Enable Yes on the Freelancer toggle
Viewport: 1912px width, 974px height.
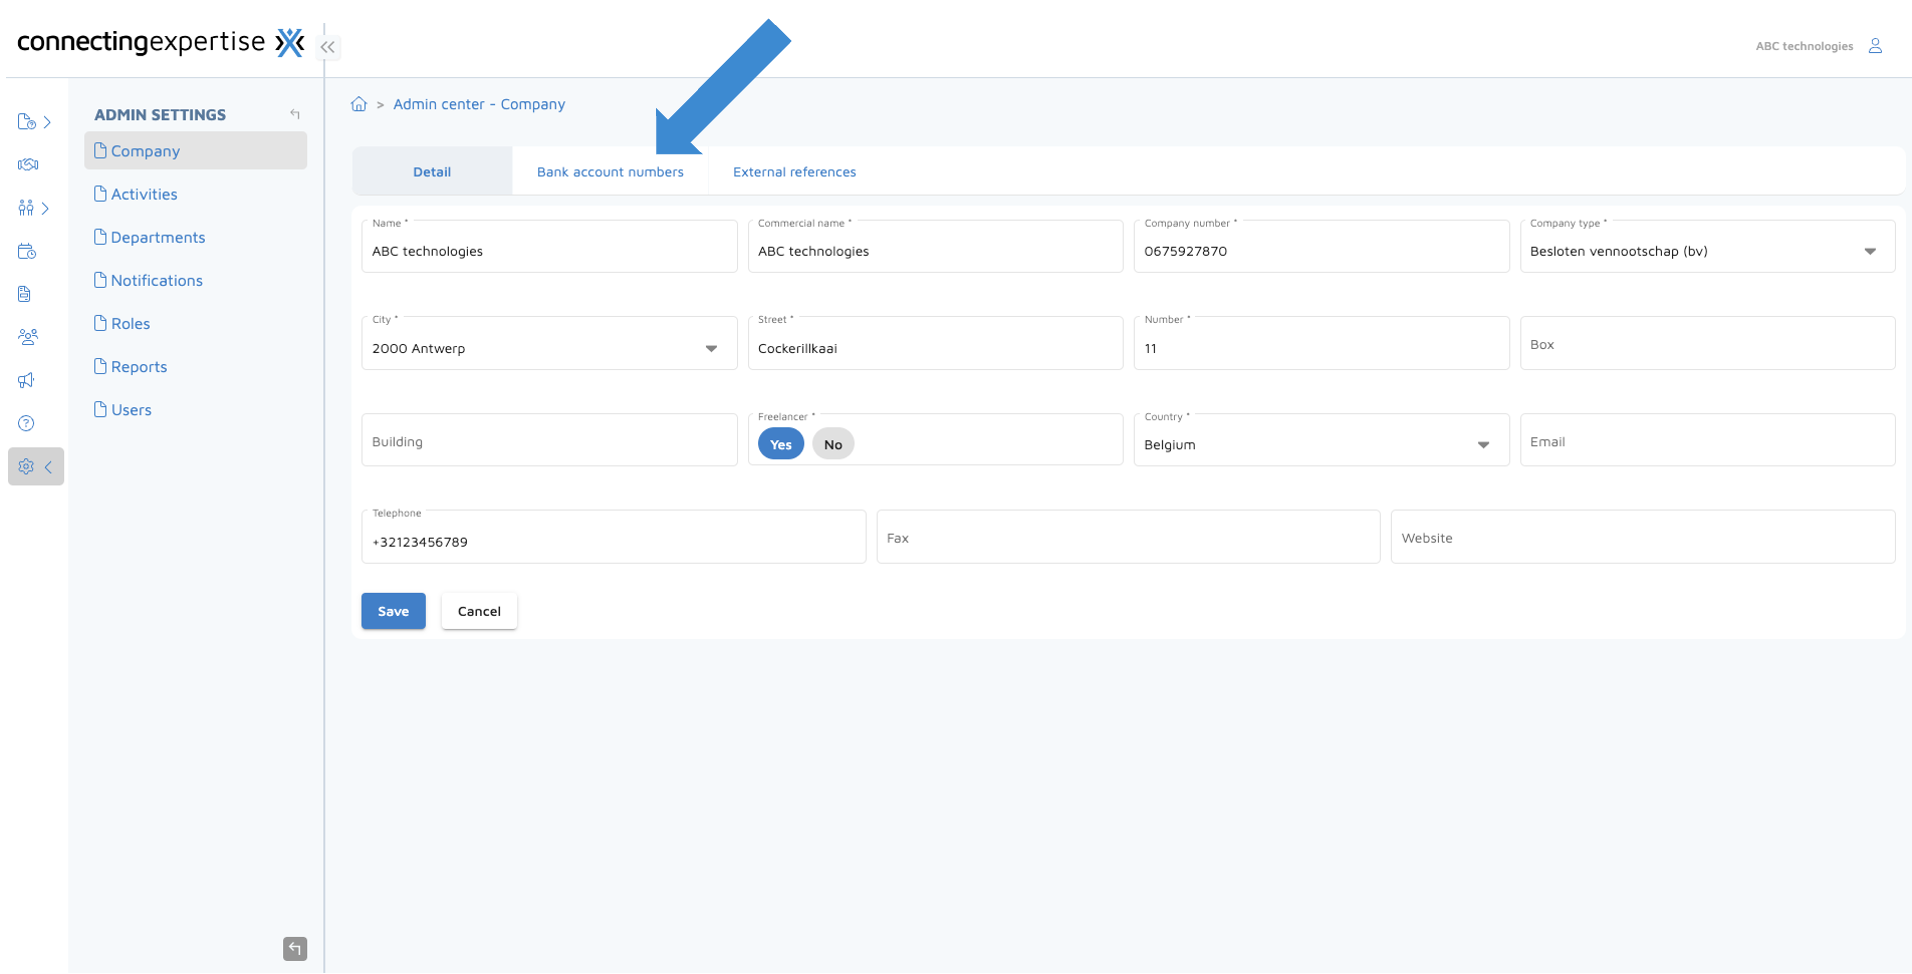pos(779,443)
